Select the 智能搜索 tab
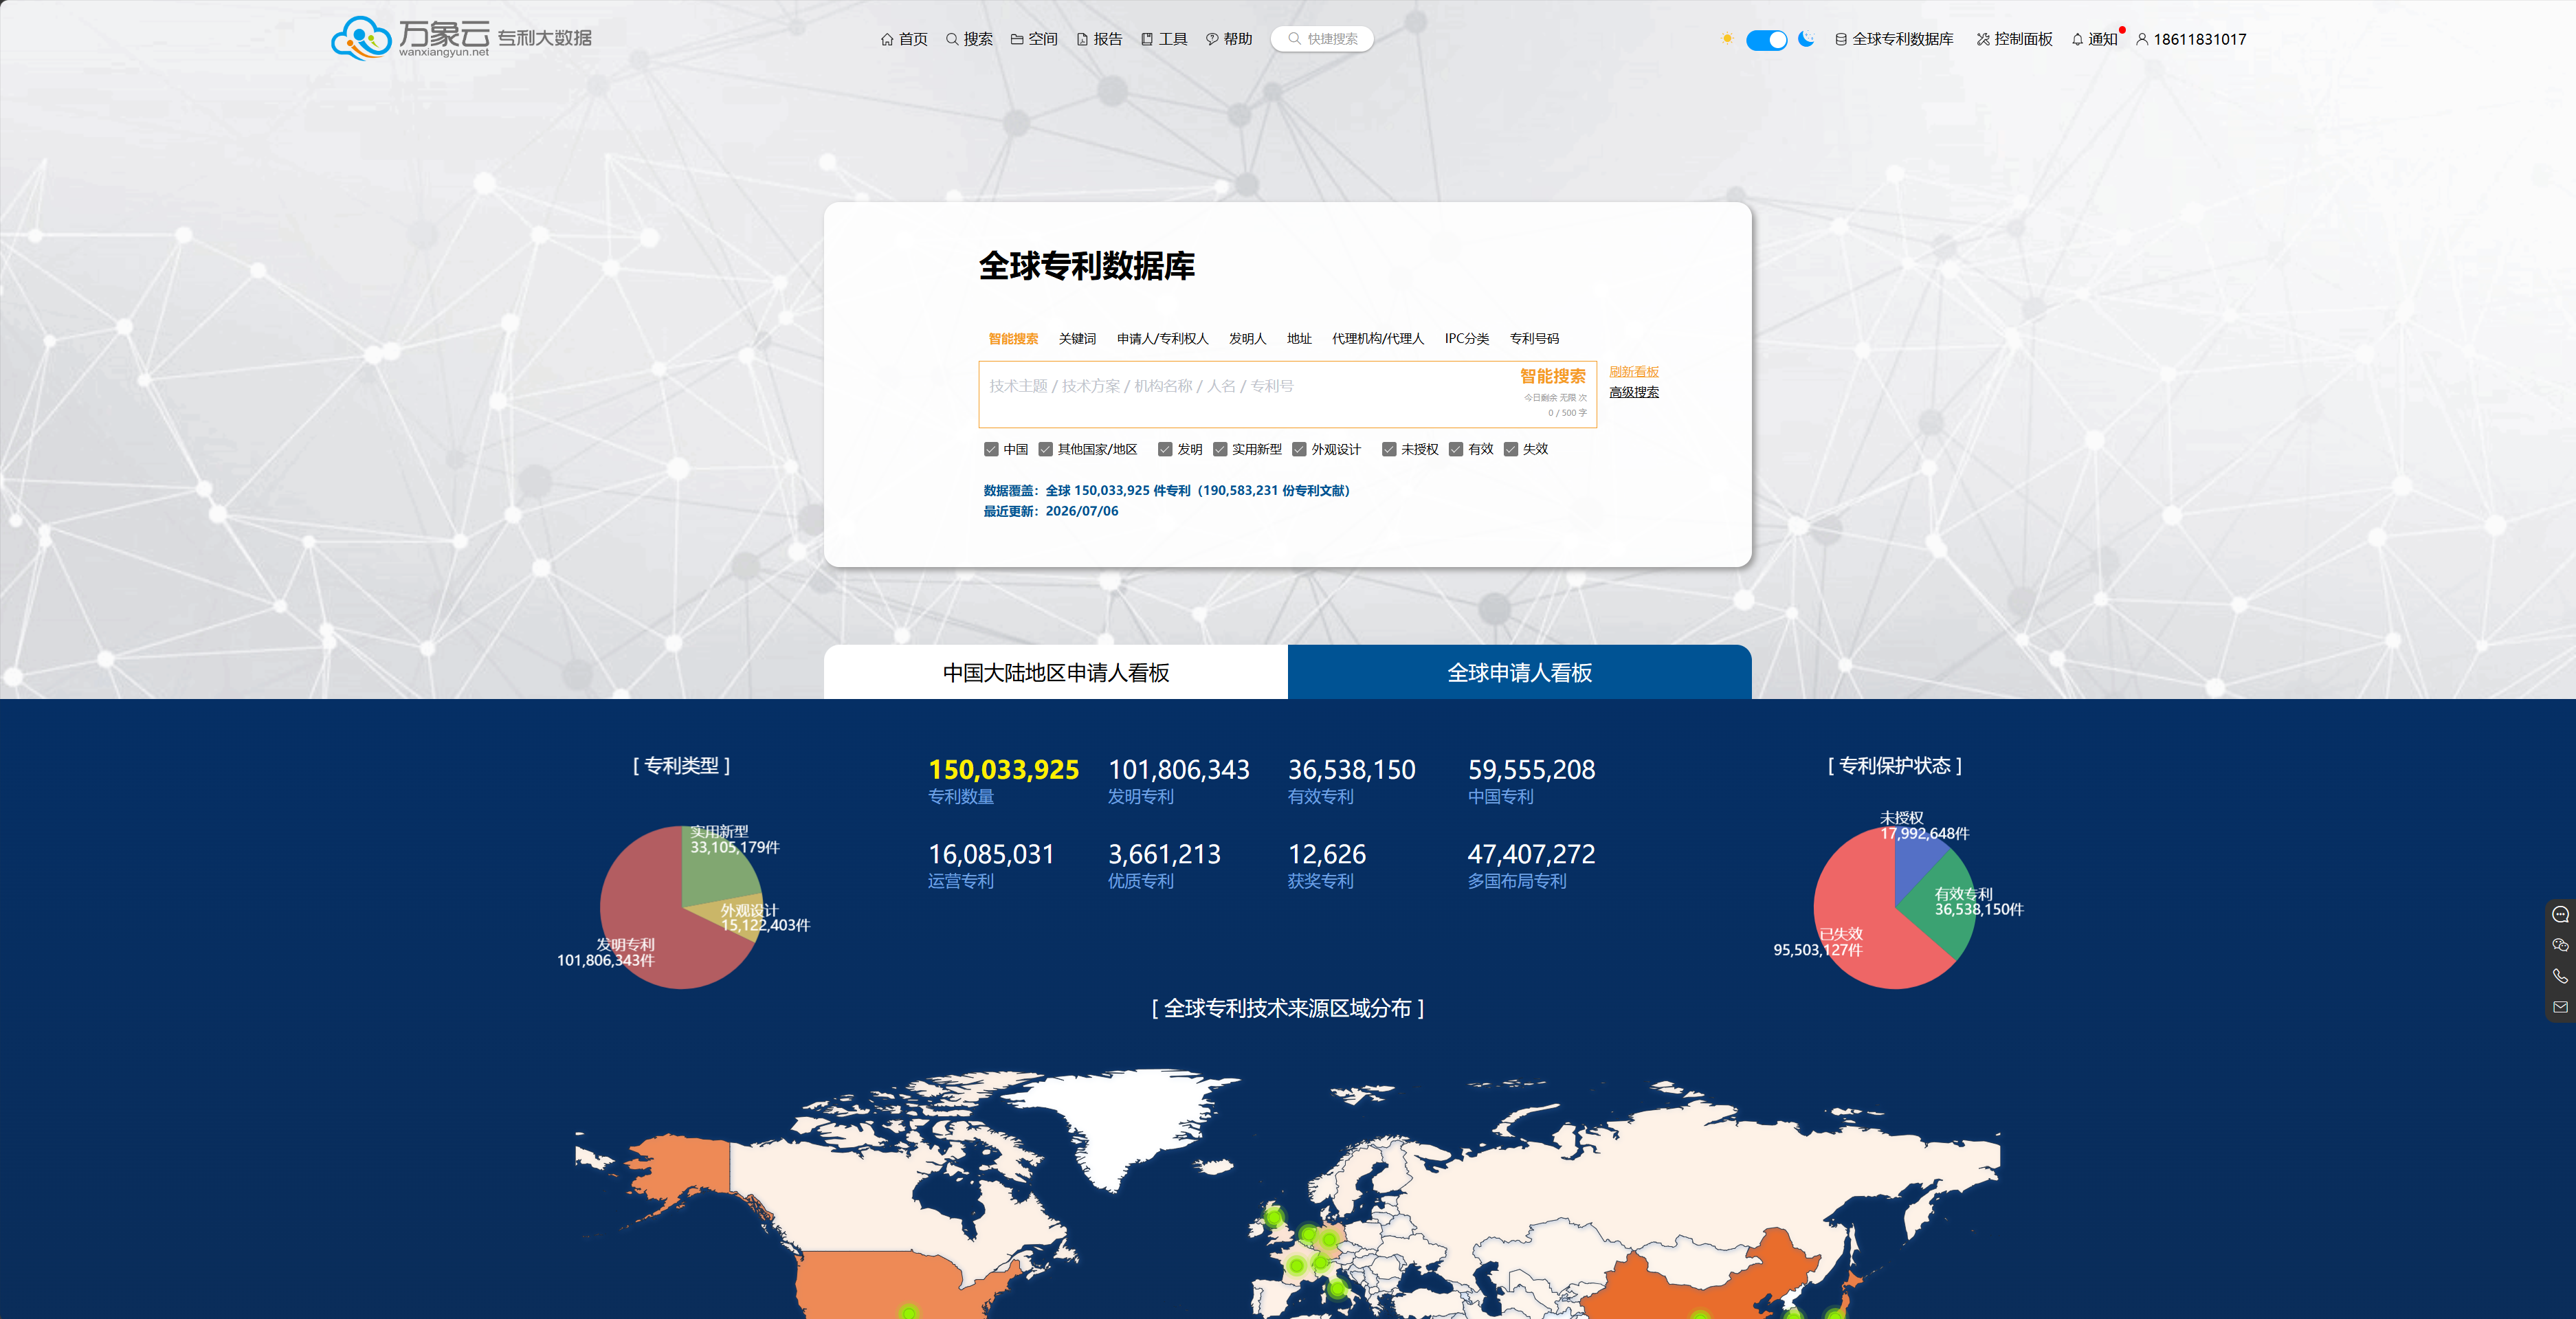2576x1319 pixels. 1013,339
